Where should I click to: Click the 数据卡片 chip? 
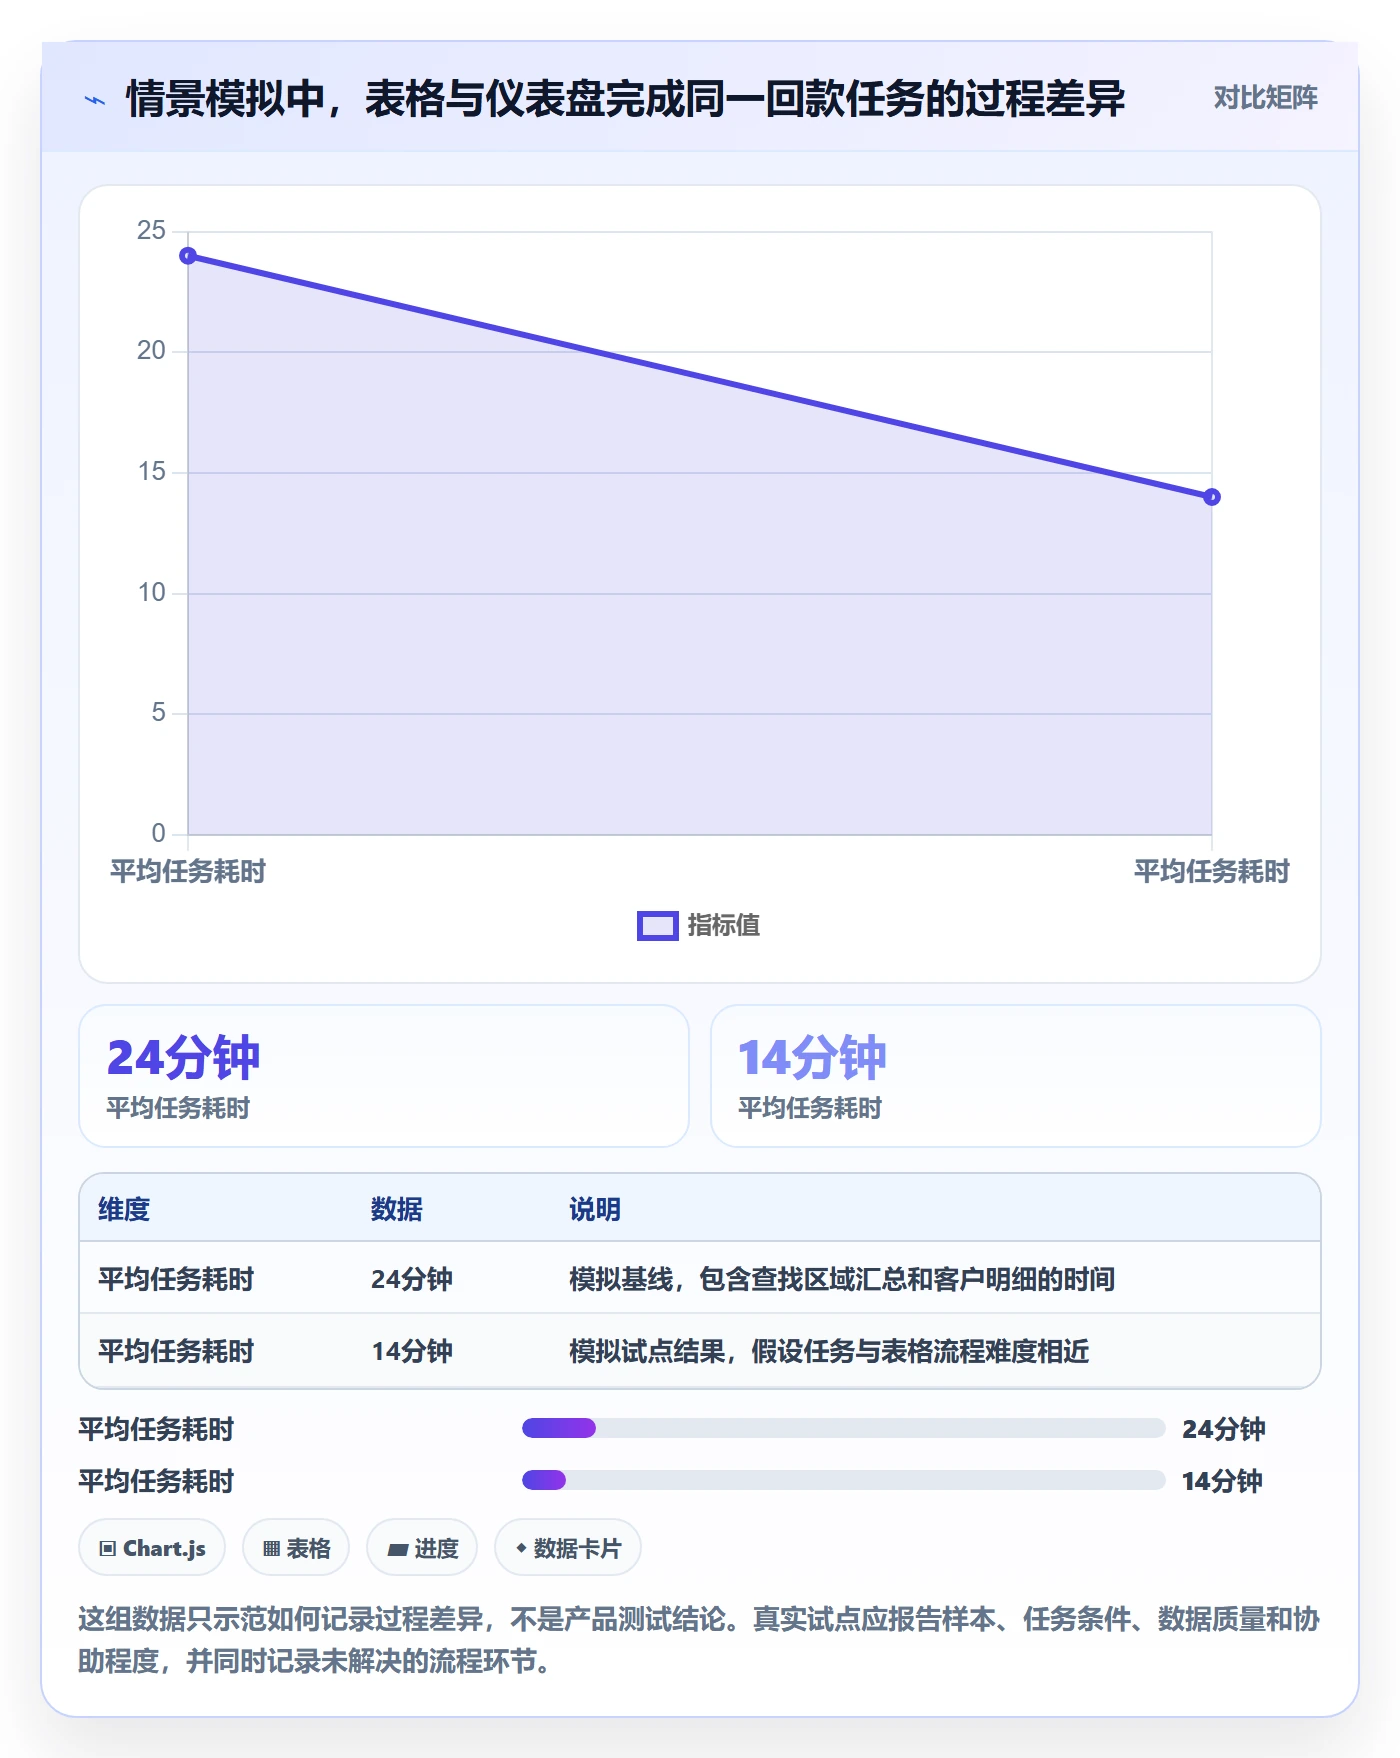tap(568, 1548)
